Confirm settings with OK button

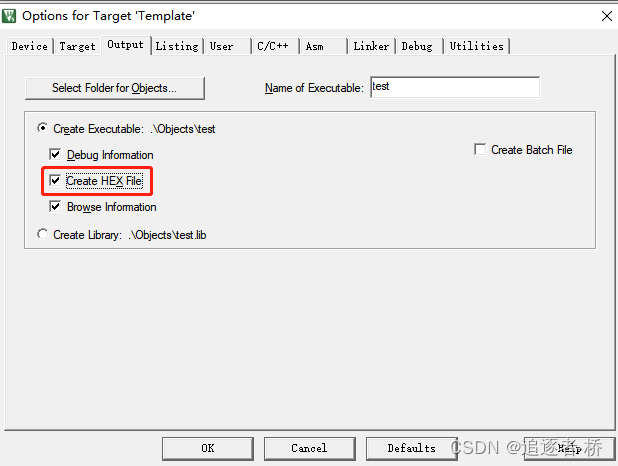pyautogui.click(x=208, y=448)
